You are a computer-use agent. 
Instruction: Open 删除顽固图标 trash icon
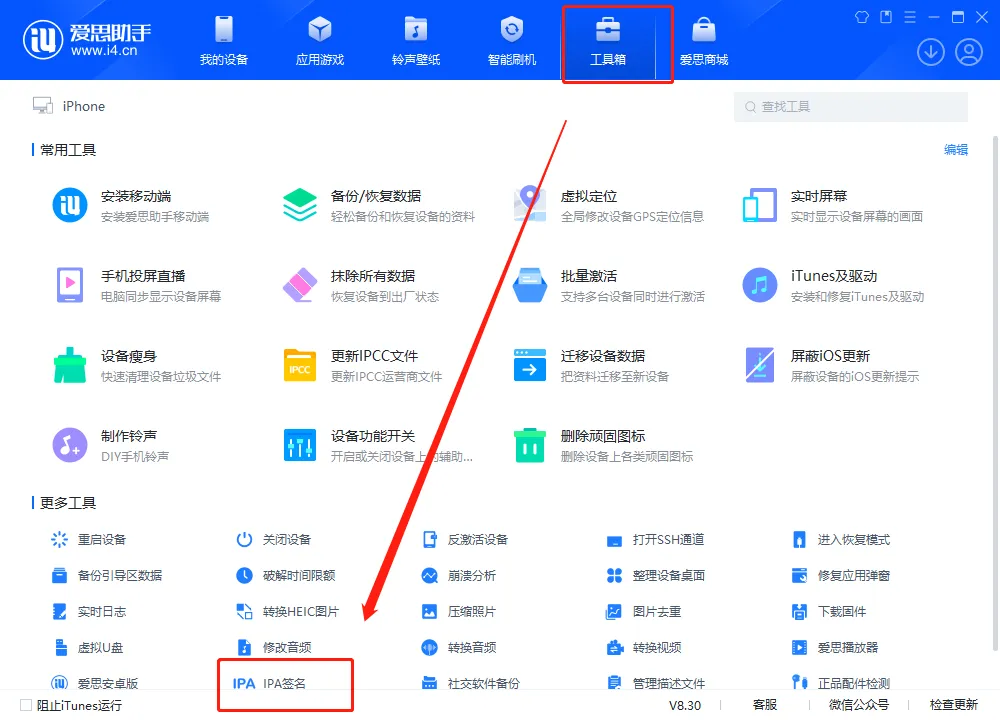tap(530, 445)
